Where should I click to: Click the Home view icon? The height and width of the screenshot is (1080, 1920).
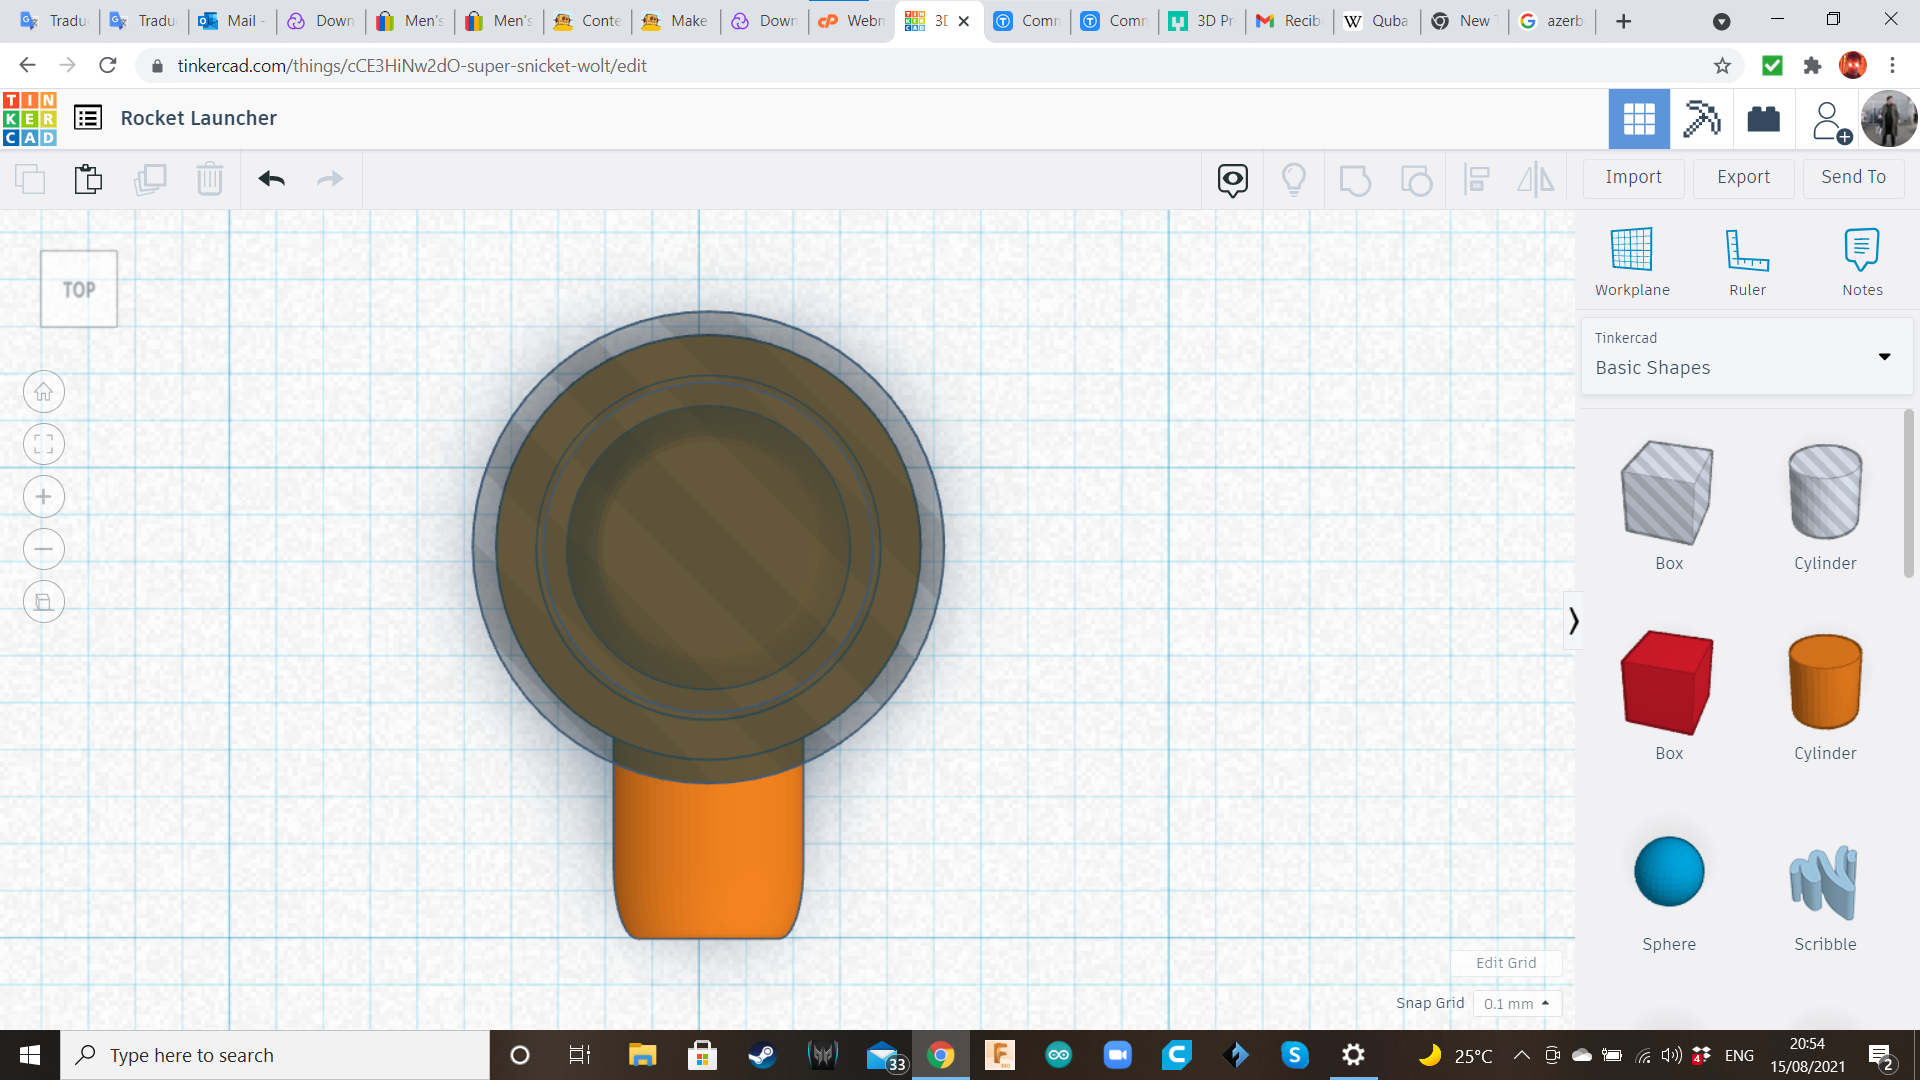(x=44, y=392)
